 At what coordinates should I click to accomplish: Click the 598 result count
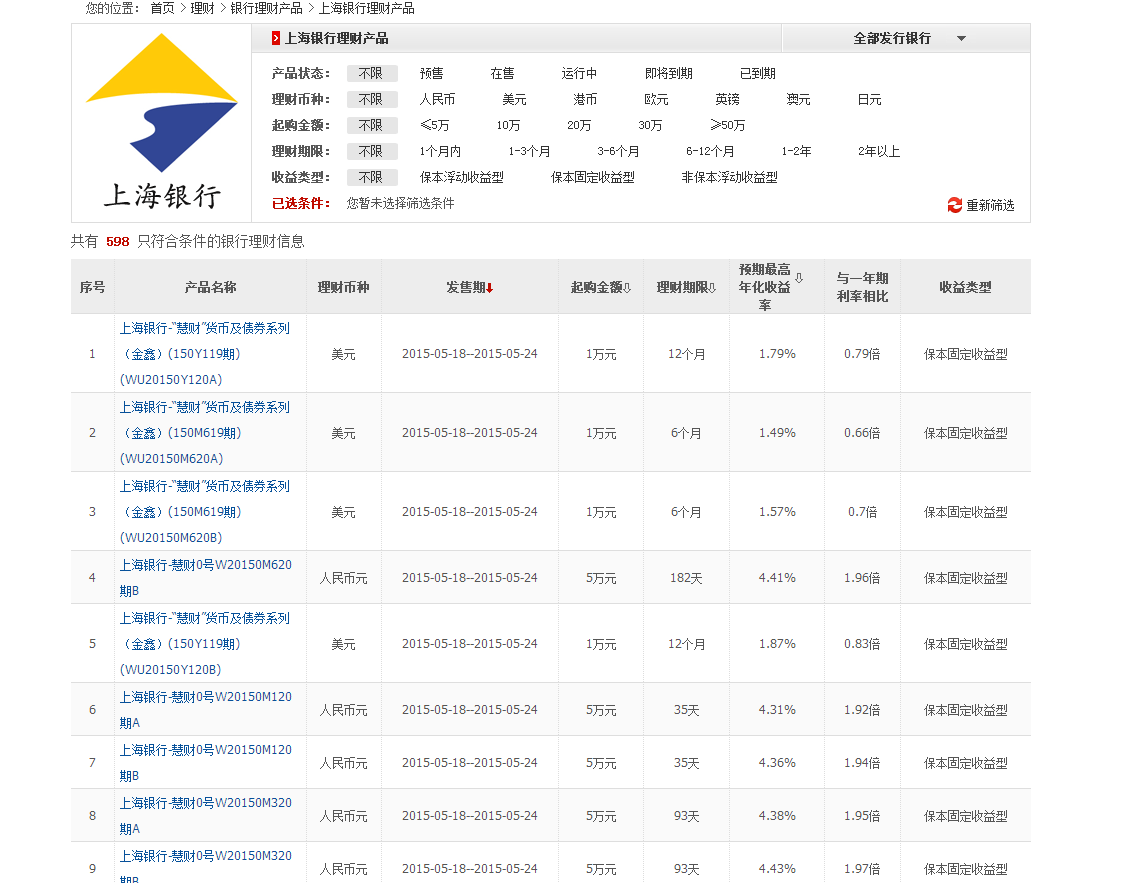click(117, 241)
